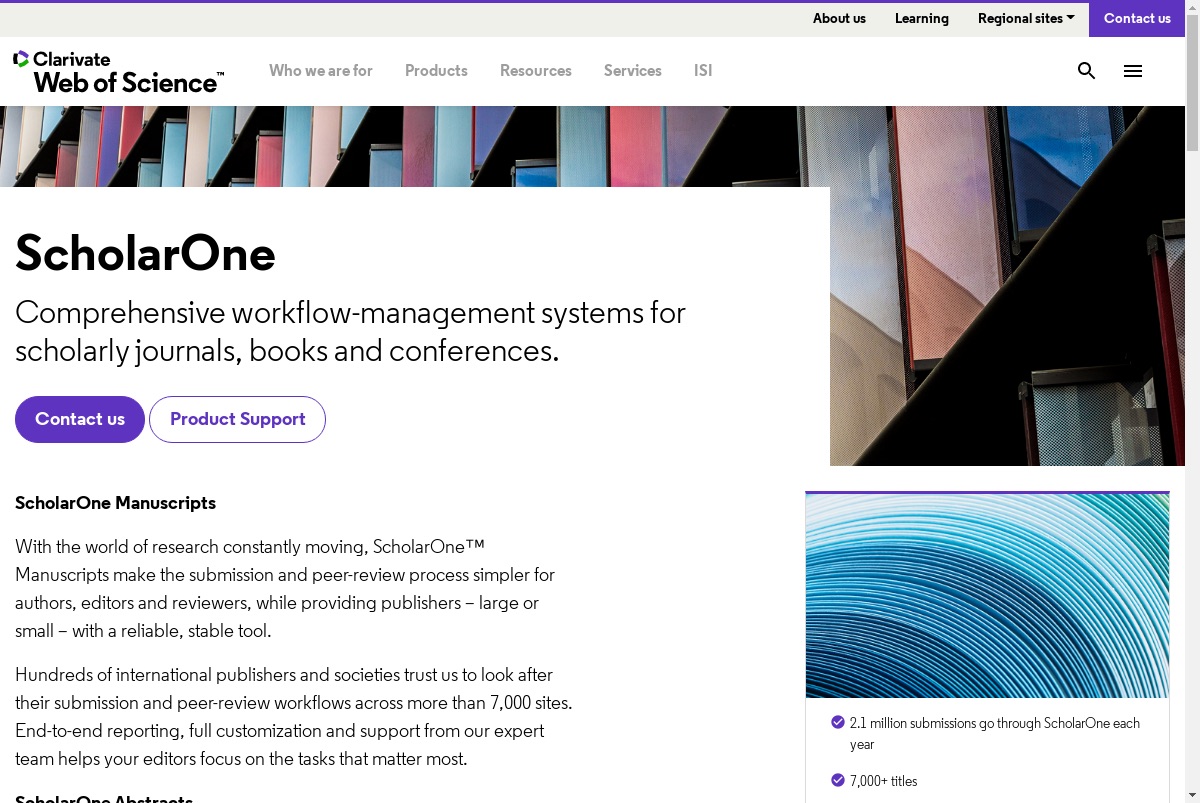Open the Learning link
The width and height of the screenshot is (1200, 803).
pos(922,18)
